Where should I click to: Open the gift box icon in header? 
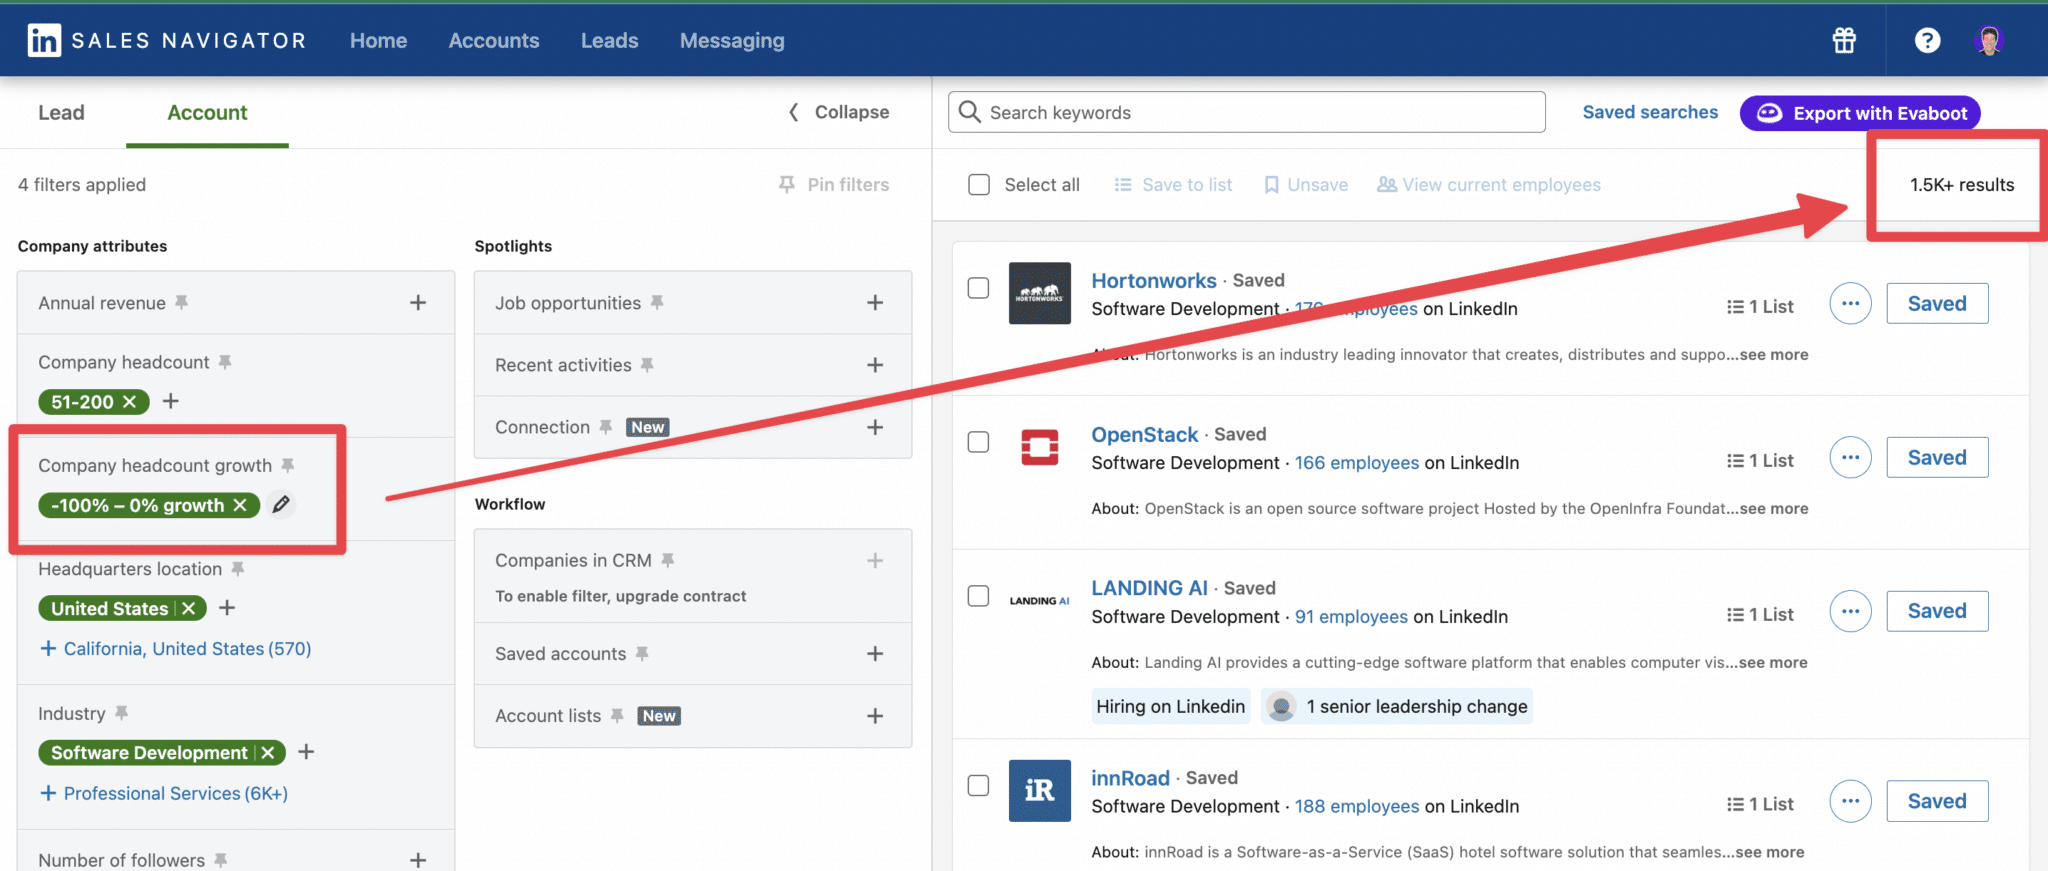click(x=1844, y=40)
